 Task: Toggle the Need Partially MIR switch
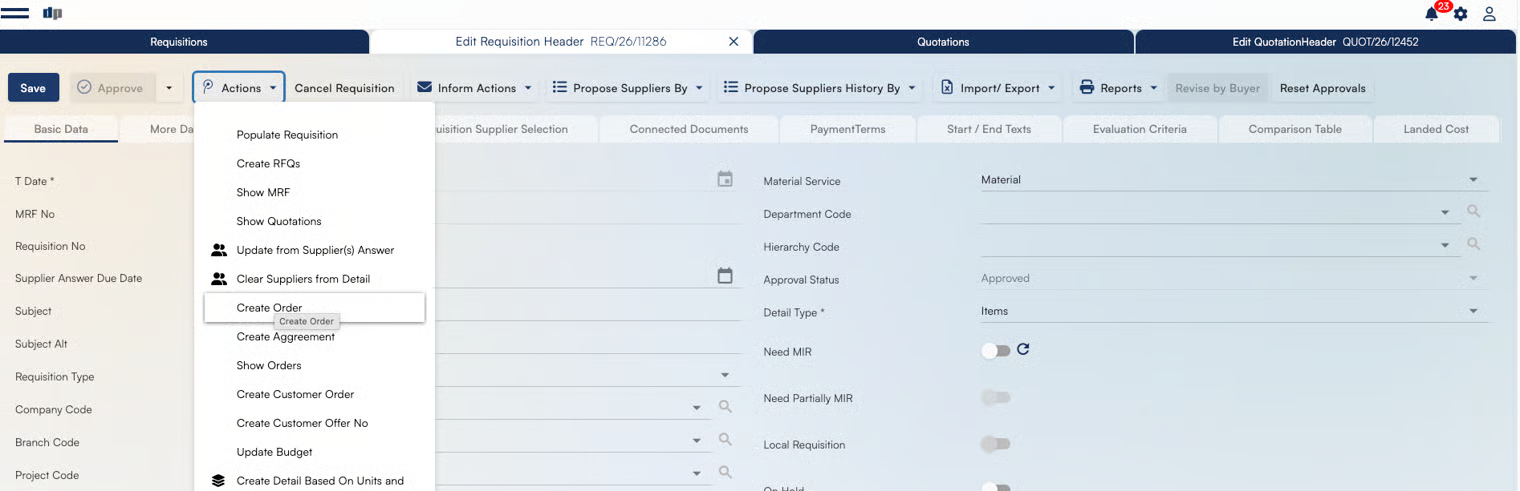point(995,398)
